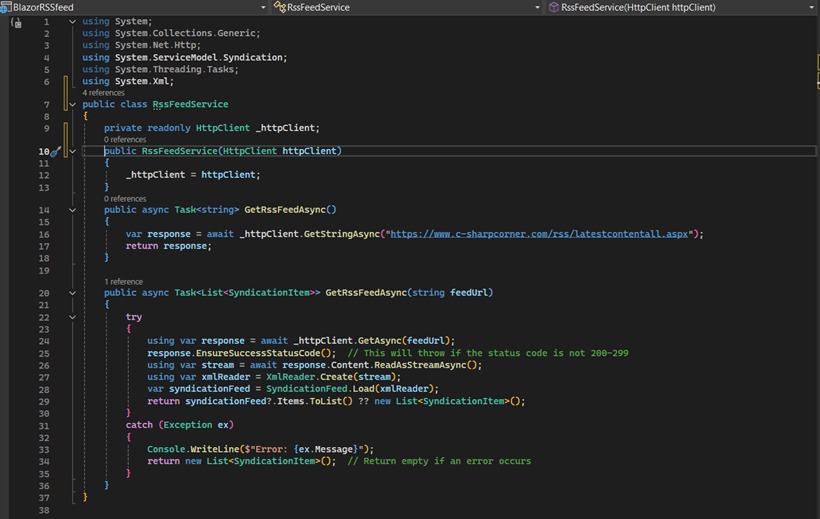Open the c-sharpcorner RSS feed URL link

pyautogui.click(x=539, y=234)
